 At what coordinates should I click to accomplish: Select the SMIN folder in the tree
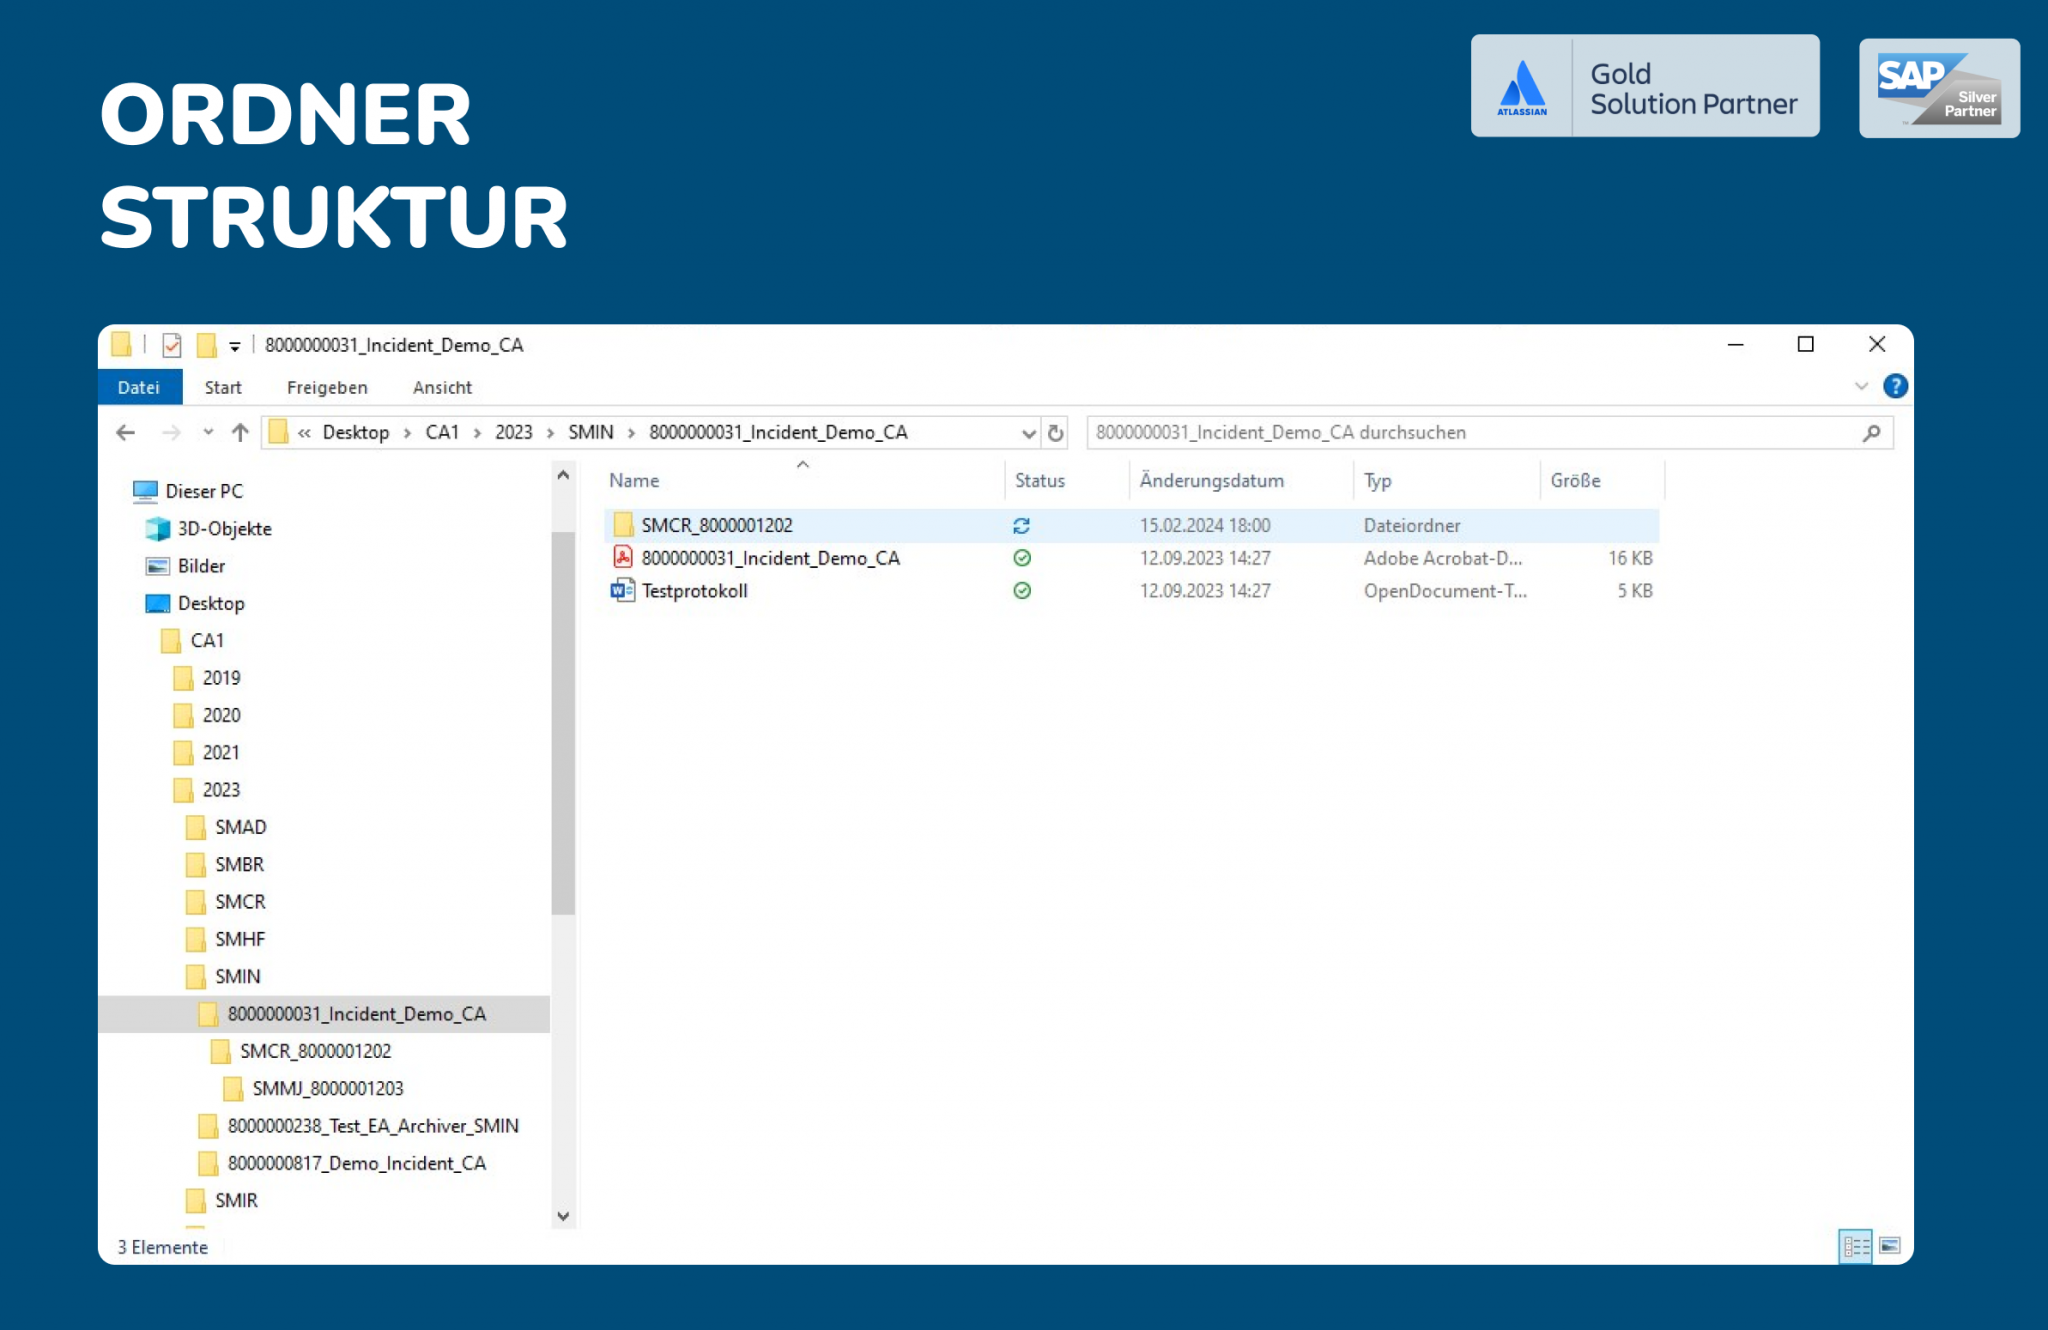[x=237, y=976]
